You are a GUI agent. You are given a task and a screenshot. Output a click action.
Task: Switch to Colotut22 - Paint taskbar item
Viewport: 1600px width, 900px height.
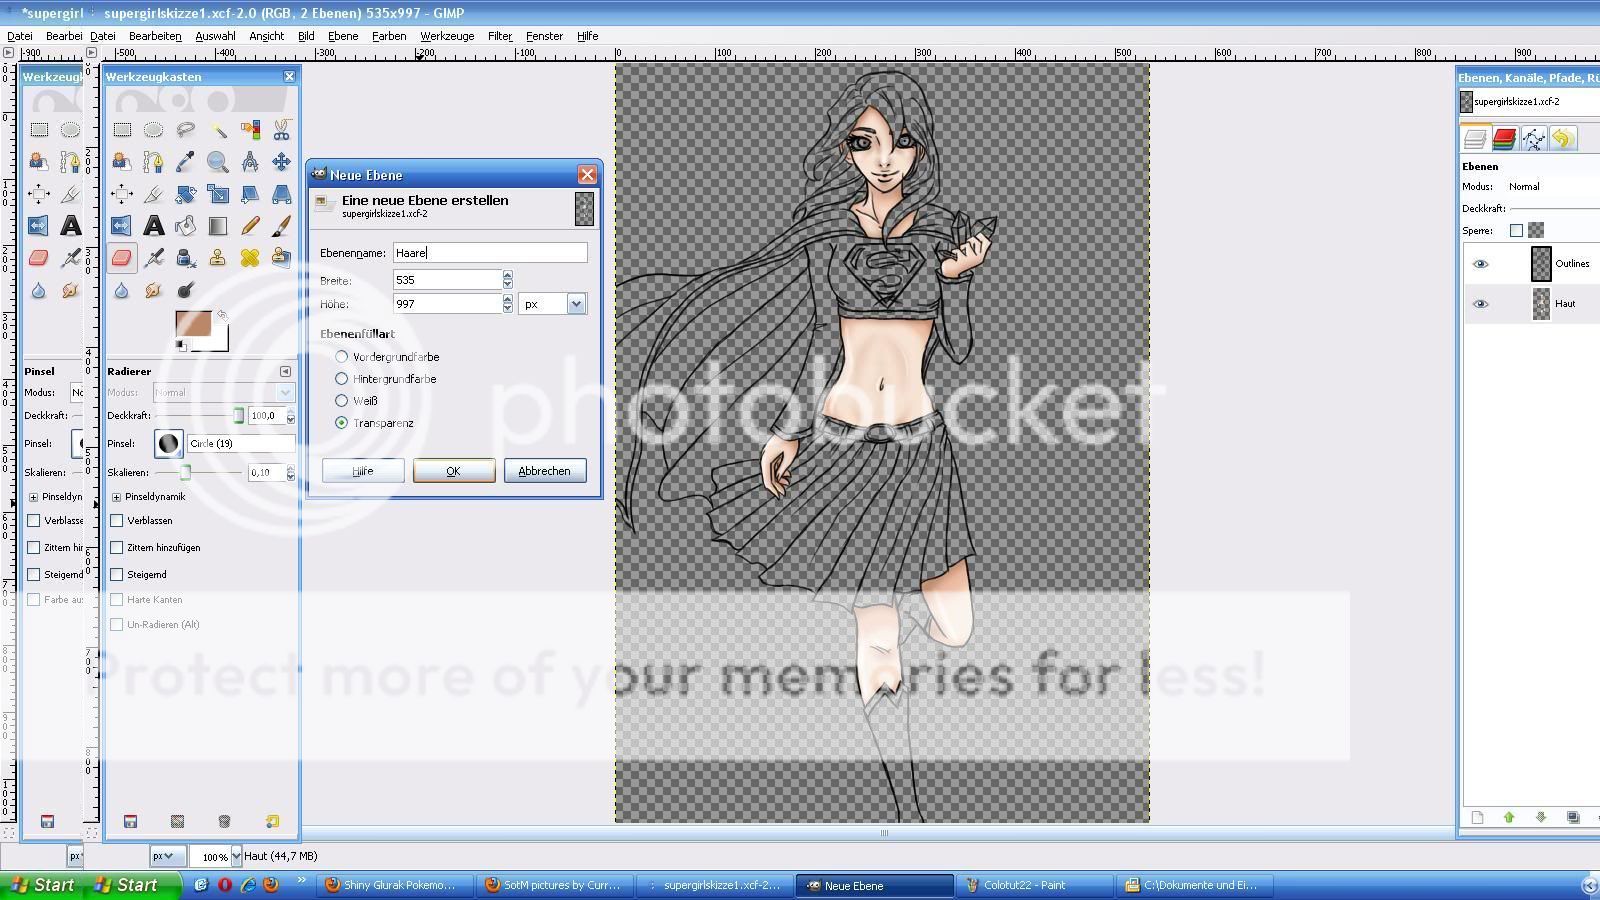click(x=1035, y=885)
